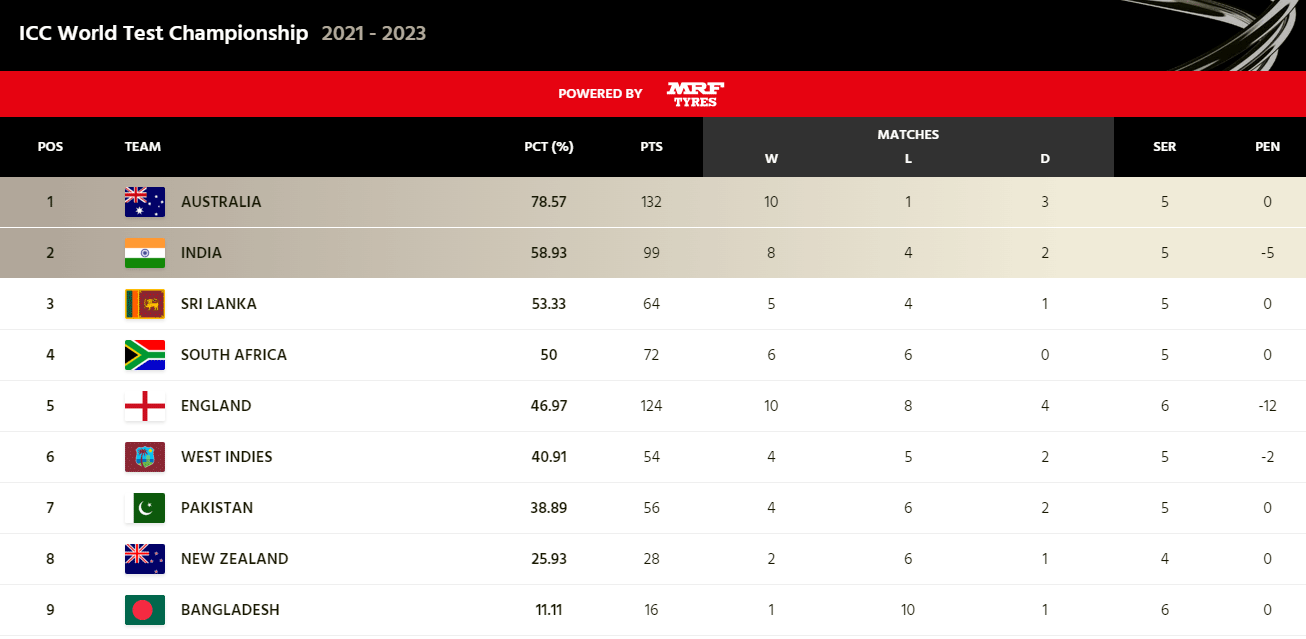Select the PTS column header
1306x639 pixels.
coord(651,147)
